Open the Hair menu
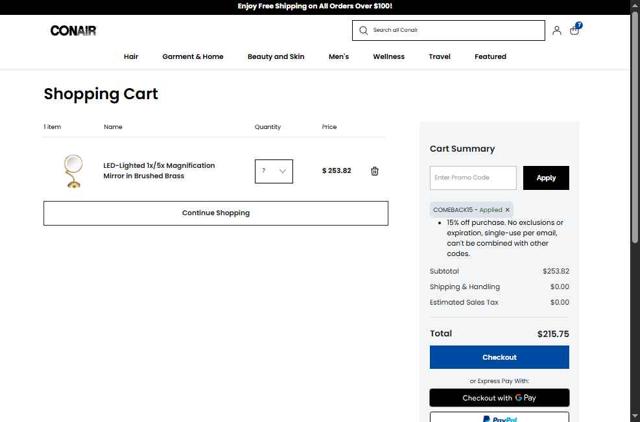Image resolution: width=640 pixels, height=422 pixels. coord(131,57)
